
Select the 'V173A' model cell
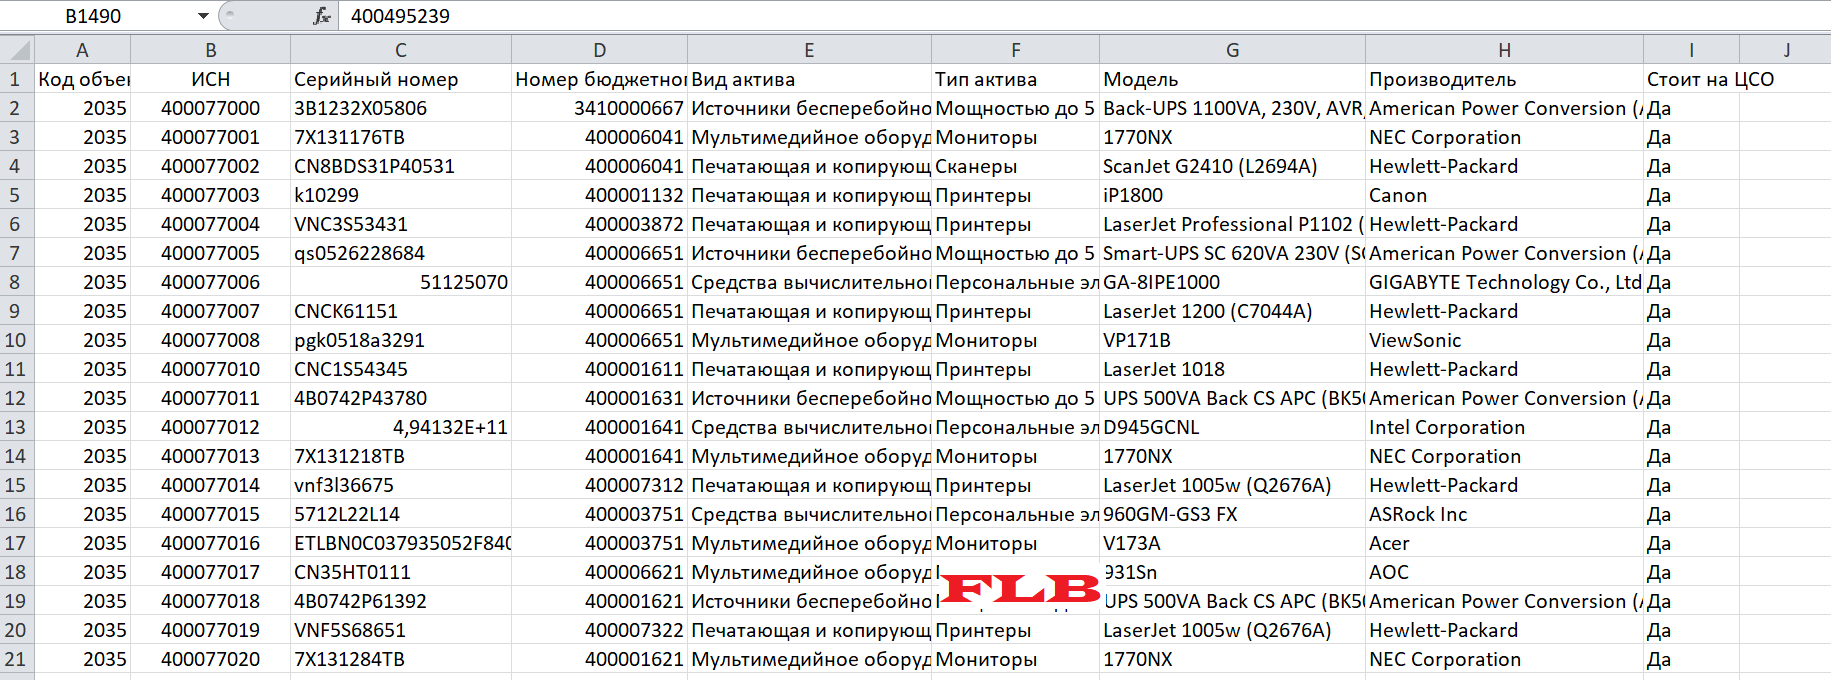pos(1232,543)
